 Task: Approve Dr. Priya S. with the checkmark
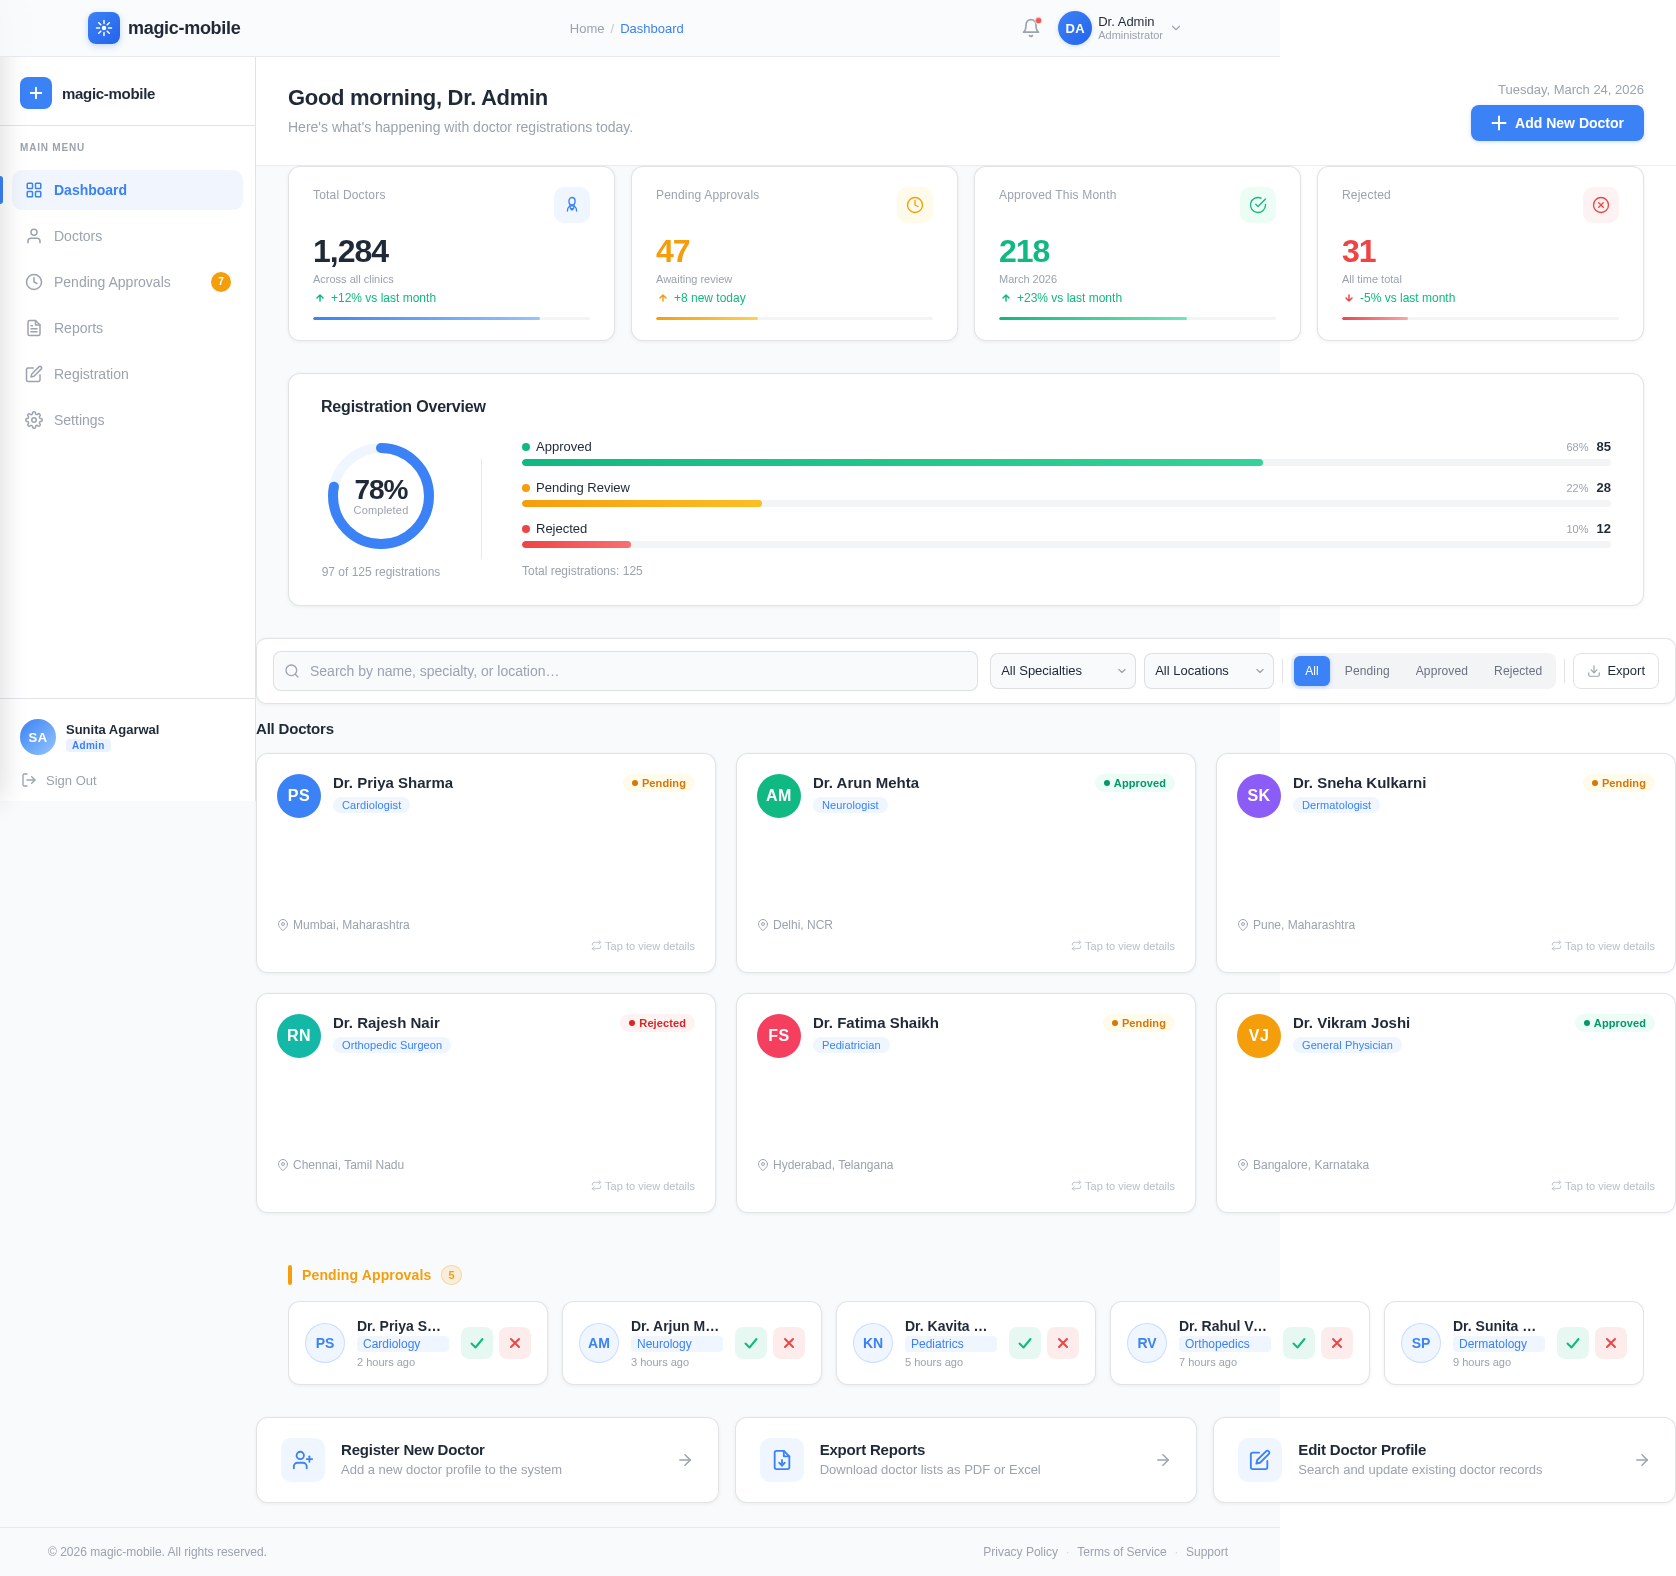pos(477,1343)
